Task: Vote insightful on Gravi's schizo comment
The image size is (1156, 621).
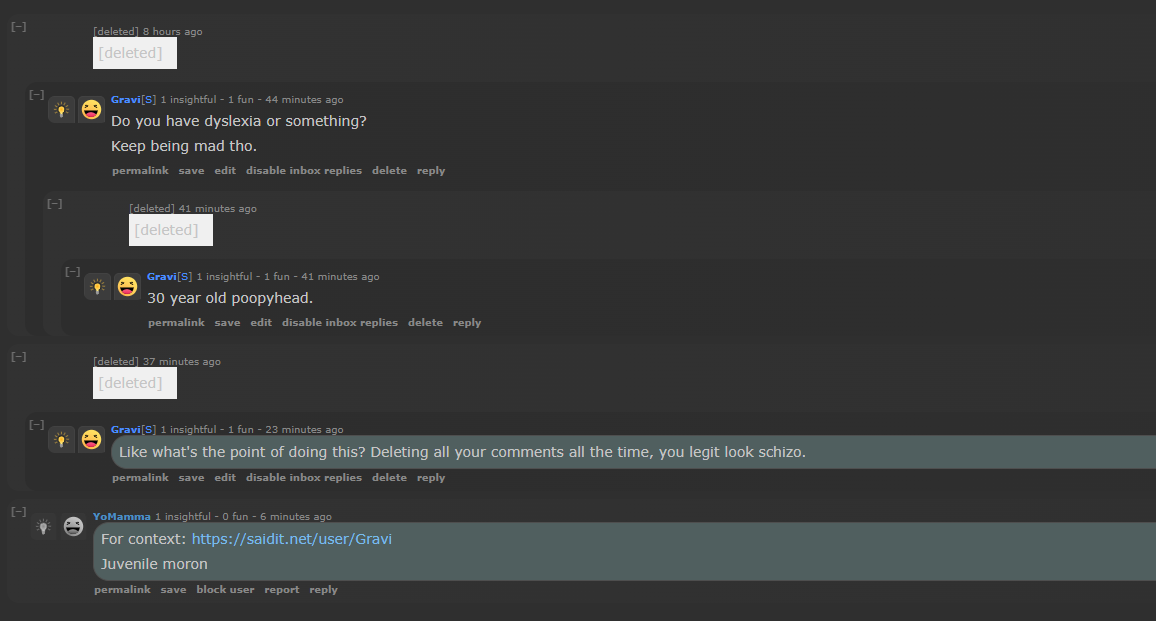Action: click(x=62, y=440)
